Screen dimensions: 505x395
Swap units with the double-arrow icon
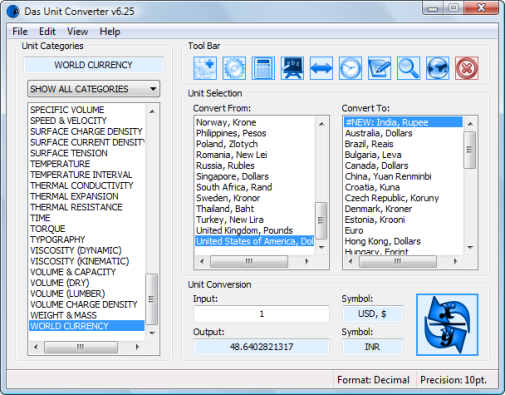pyautogui.click(x=321, y=68)
